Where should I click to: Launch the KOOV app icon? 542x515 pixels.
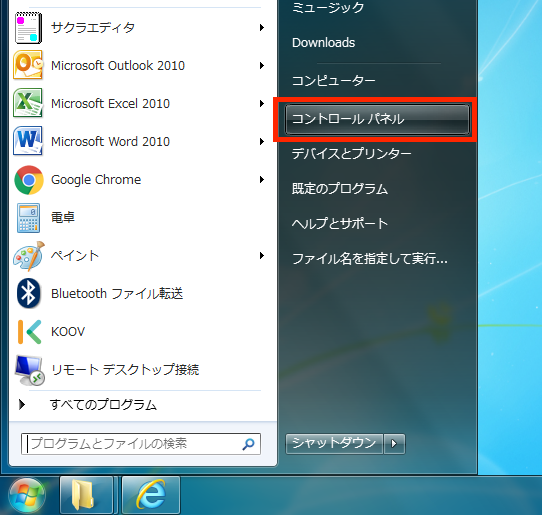pyautogui.click(x=30, y=332)
